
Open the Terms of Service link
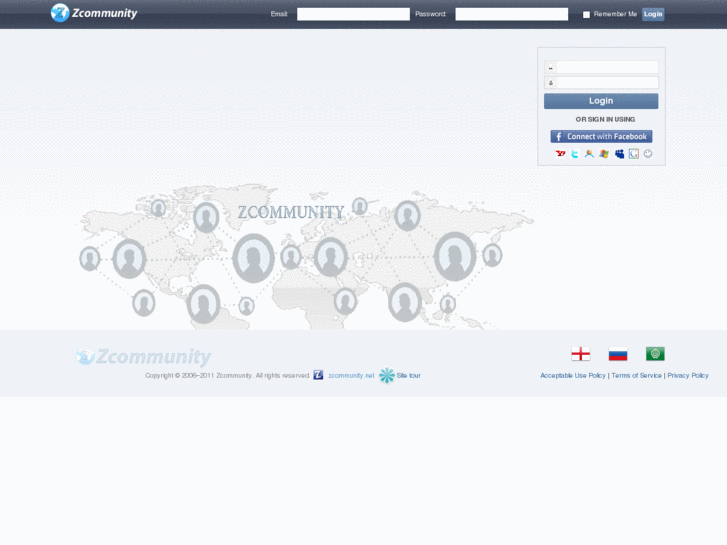(x=636, y=376)
